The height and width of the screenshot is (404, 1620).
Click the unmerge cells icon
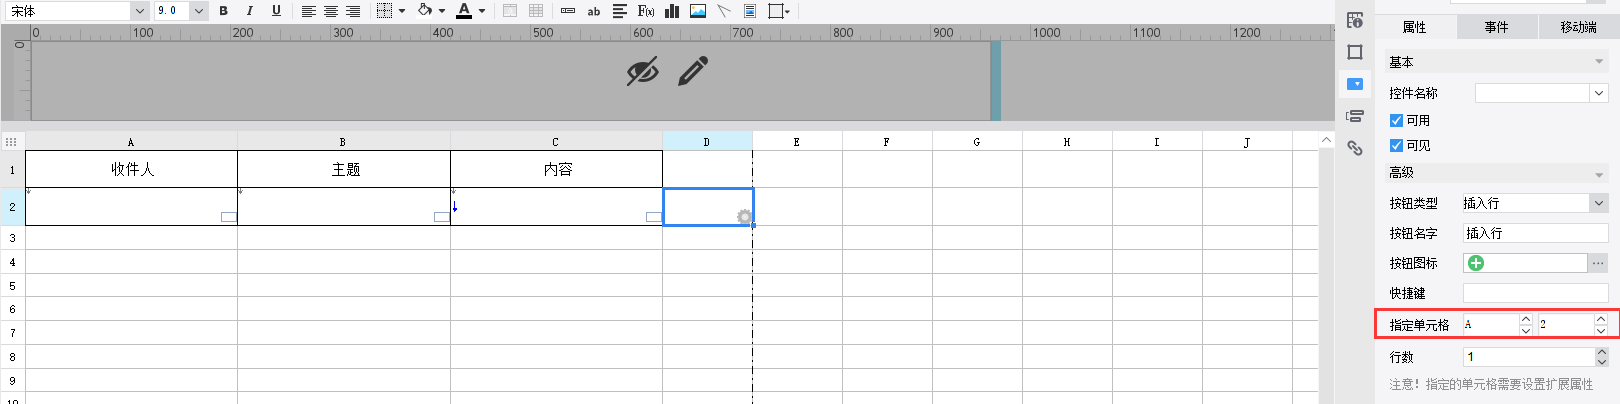click(536, 11)
